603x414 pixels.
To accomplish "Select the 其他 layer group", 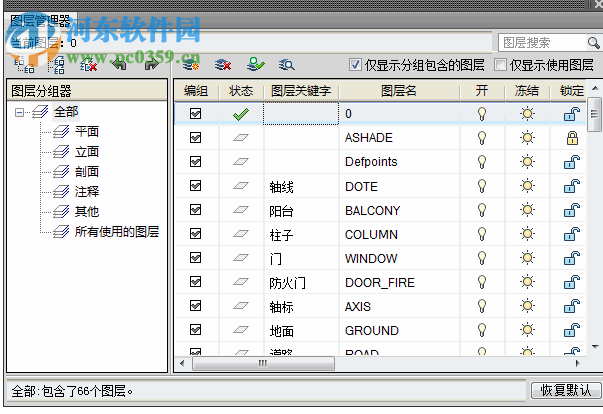I will (87, 212).
